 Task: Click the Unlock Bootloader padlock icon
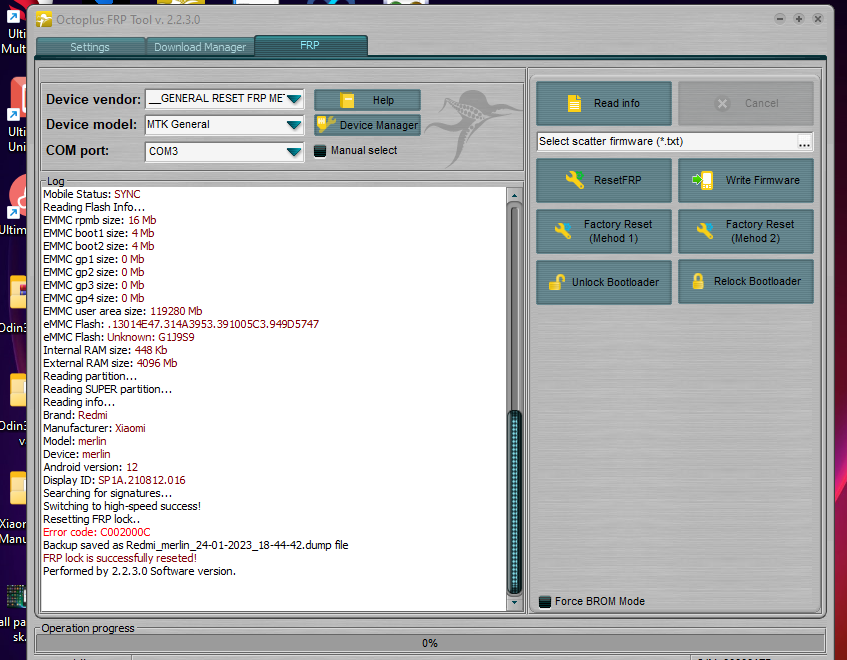coord(557,282)
